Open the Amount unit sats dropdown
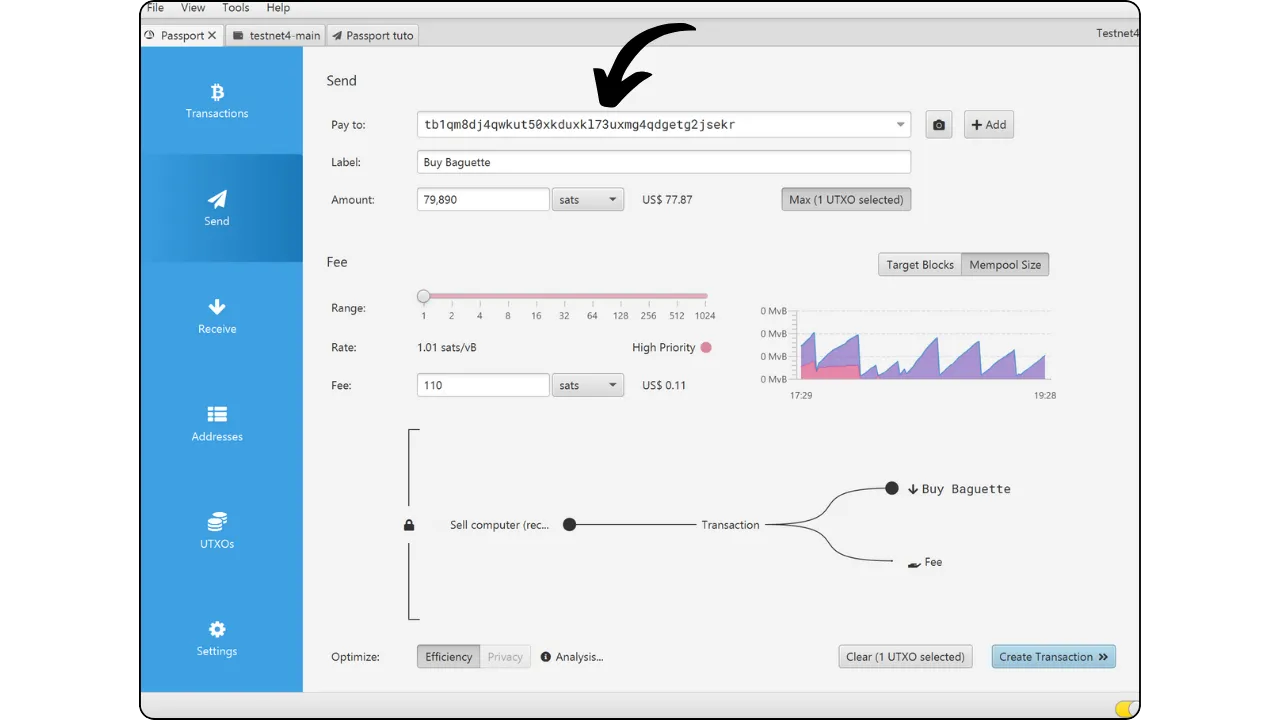Screen dimensions: 1280x720 point(587,200)
